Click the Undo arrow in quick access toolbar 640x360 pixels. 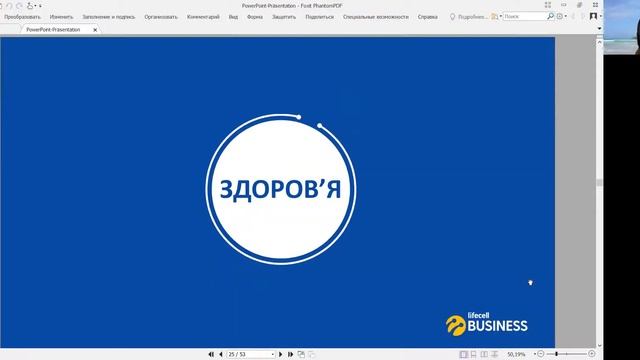point(9,6)
